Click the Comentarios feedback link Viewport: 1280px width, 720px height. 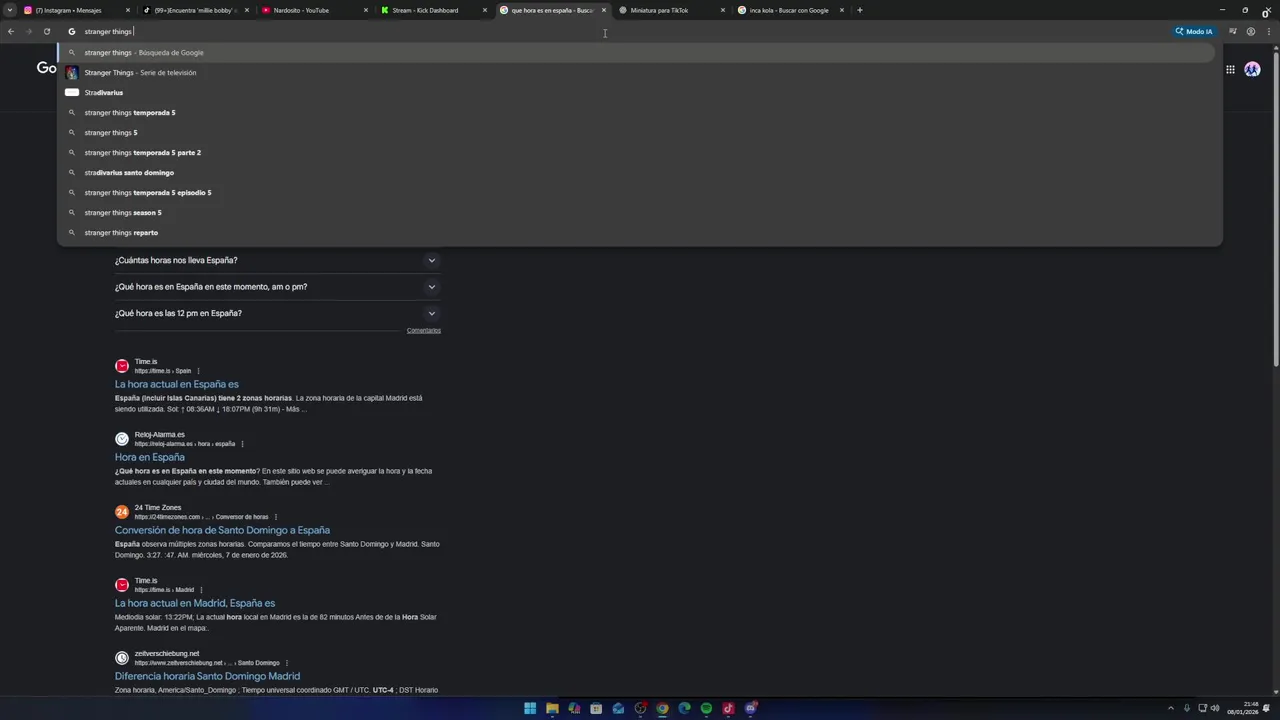pos(423,330)
